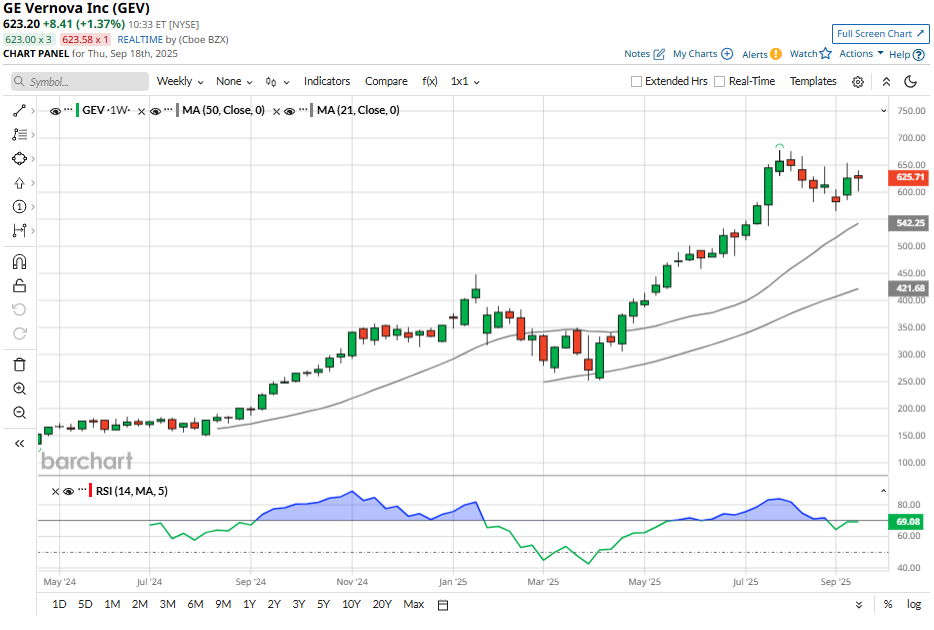
Task: Remove the RSI indicator
Action: coord(55,492)
